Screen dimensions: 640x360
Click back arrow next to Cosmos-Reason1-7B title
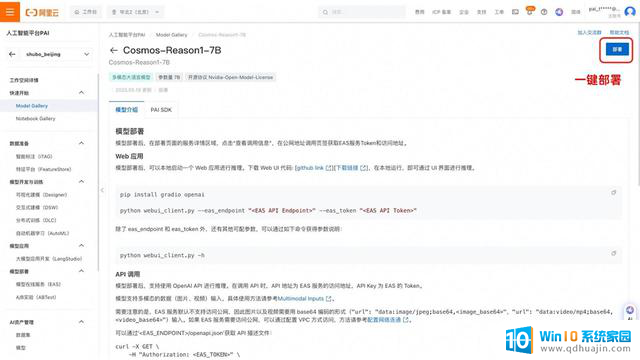(x=113, y=50)
